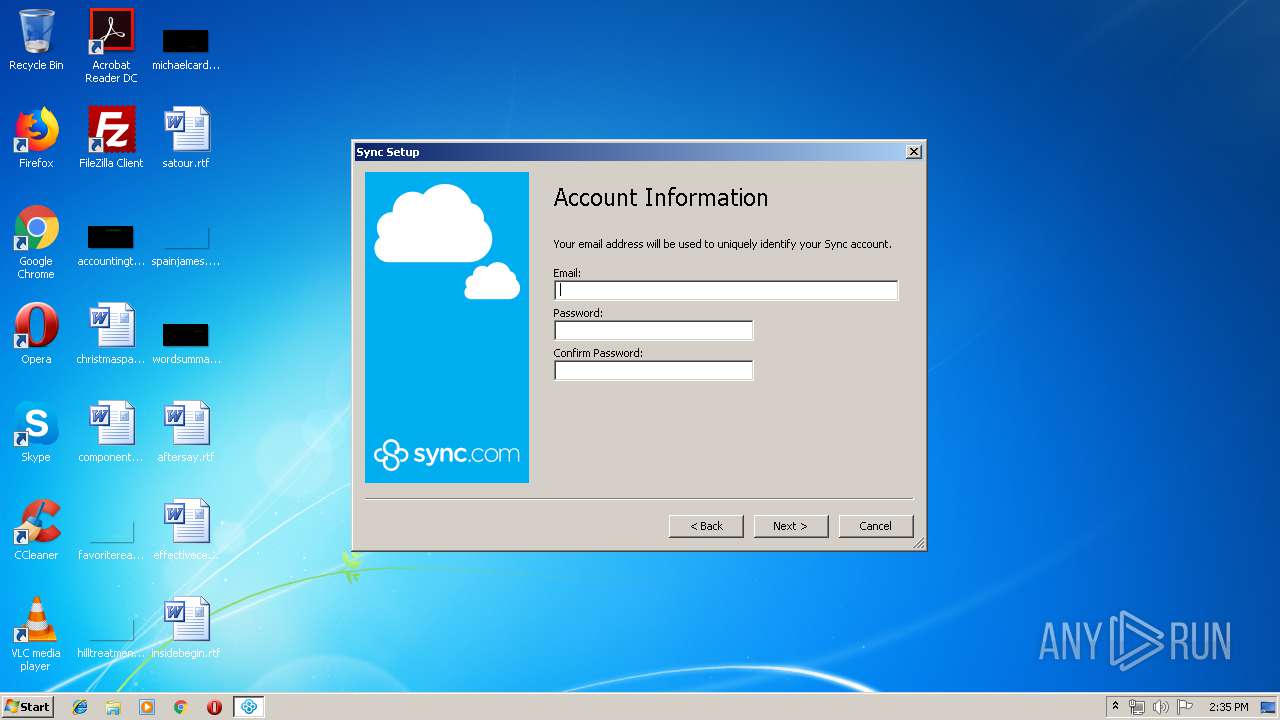
Task: Open effectivece... Word document icon
Action: pyautogui.click(x=186, y=530)
